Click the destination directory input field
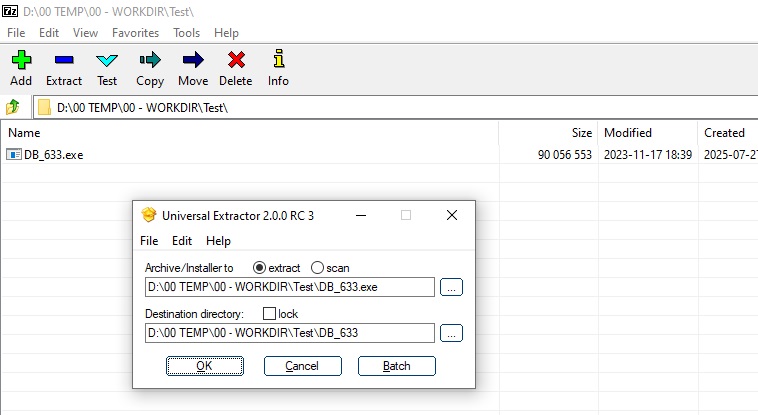 point(290,333)
